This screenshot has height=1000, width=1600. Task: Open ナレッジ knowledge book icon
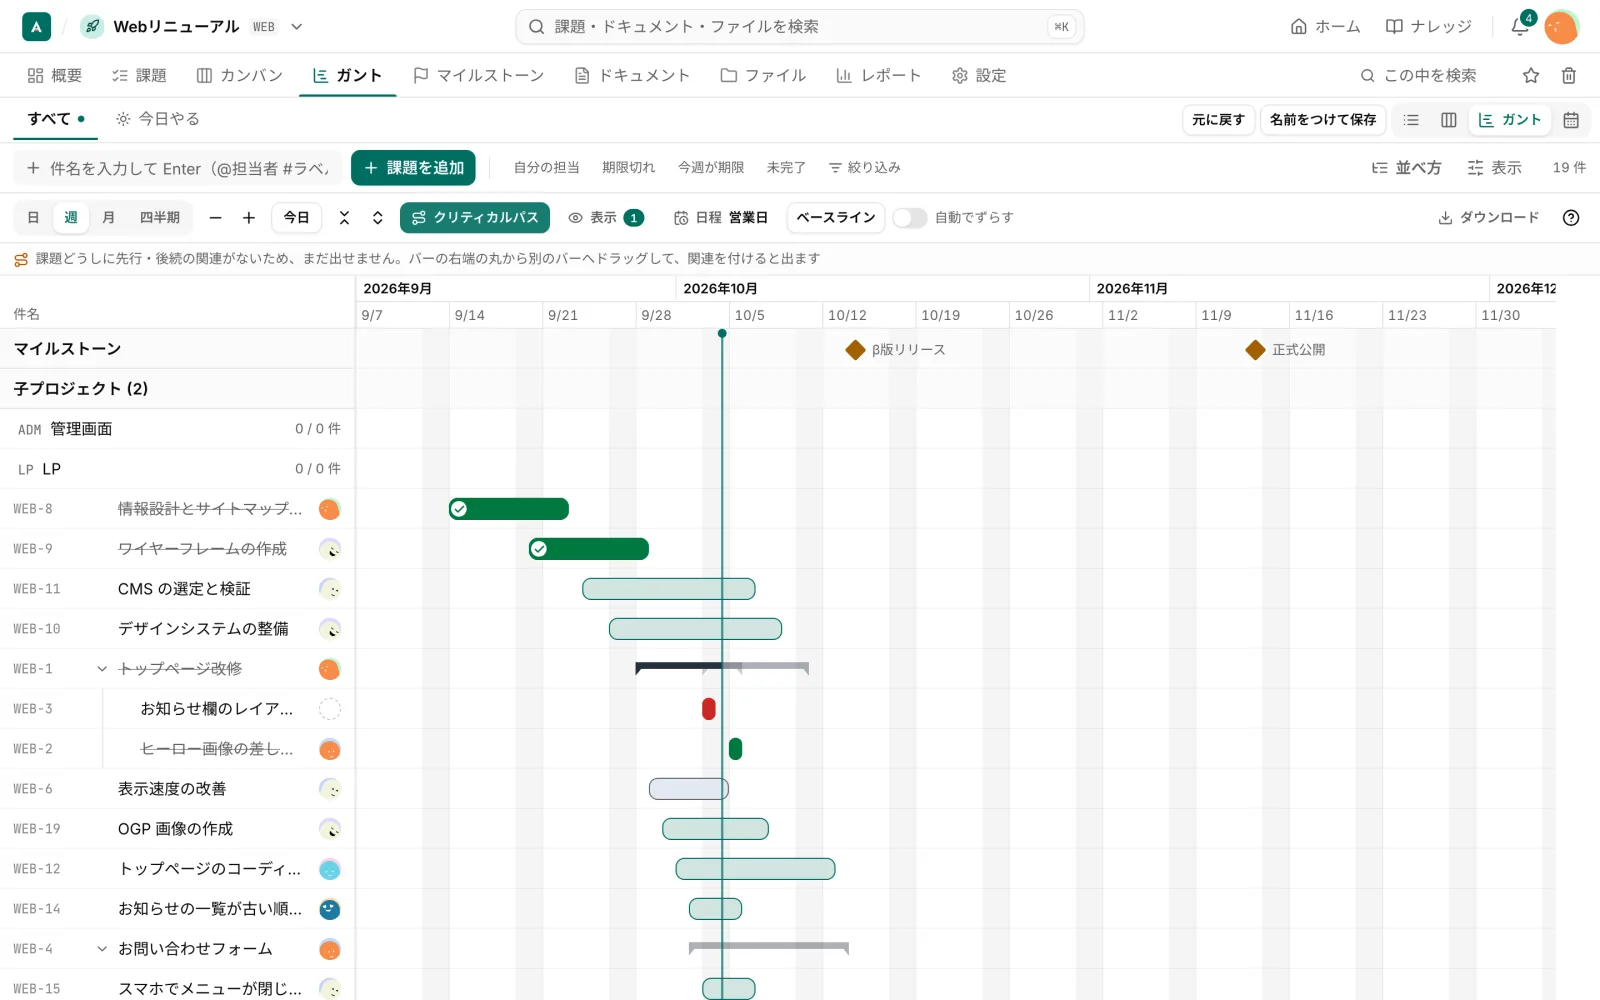coord(1428,27)
